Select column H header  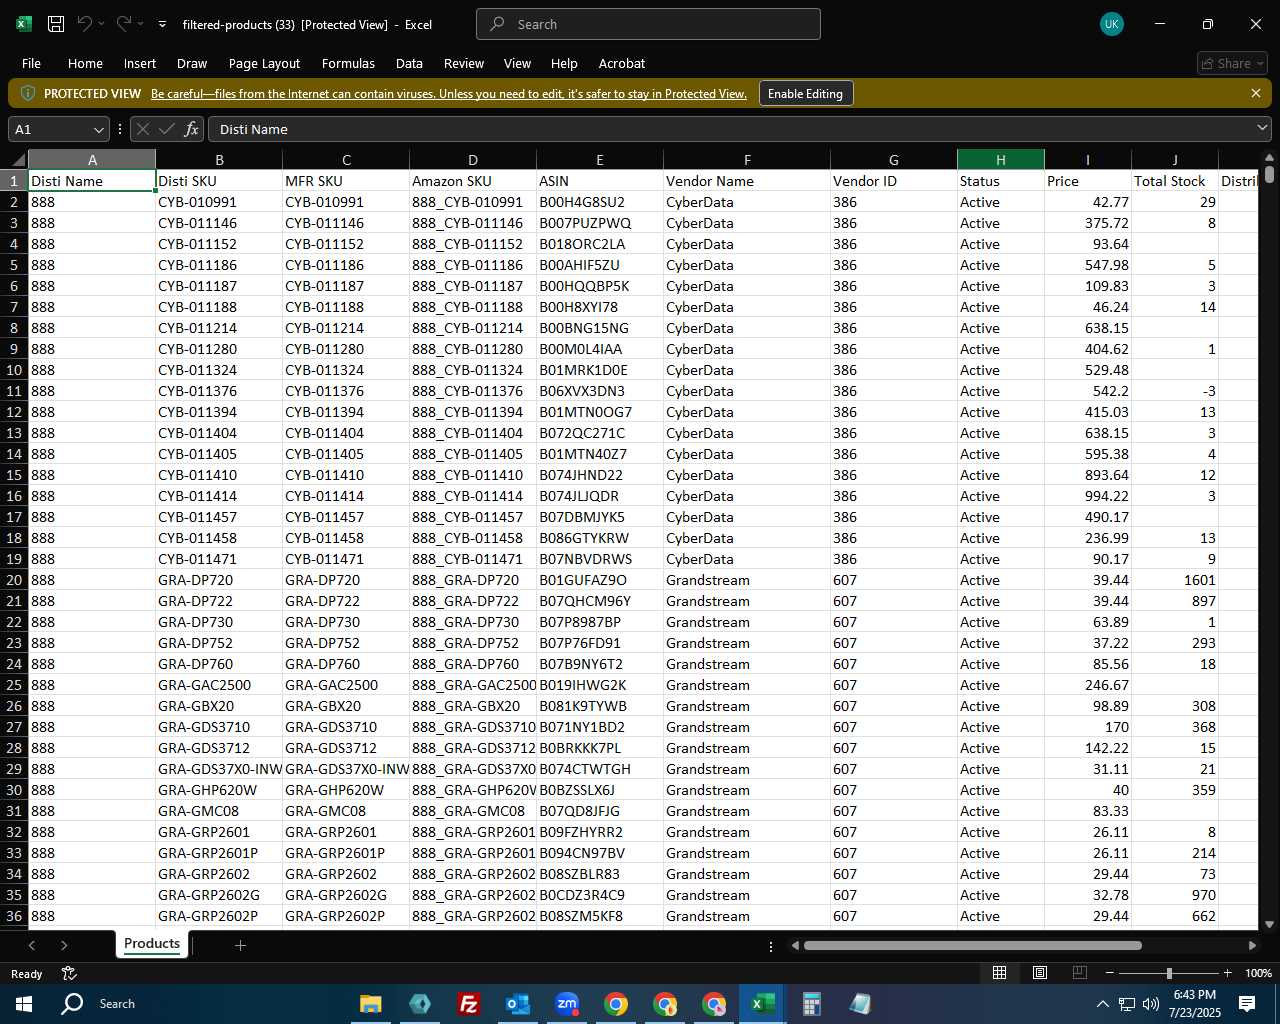coord(1000,160)
